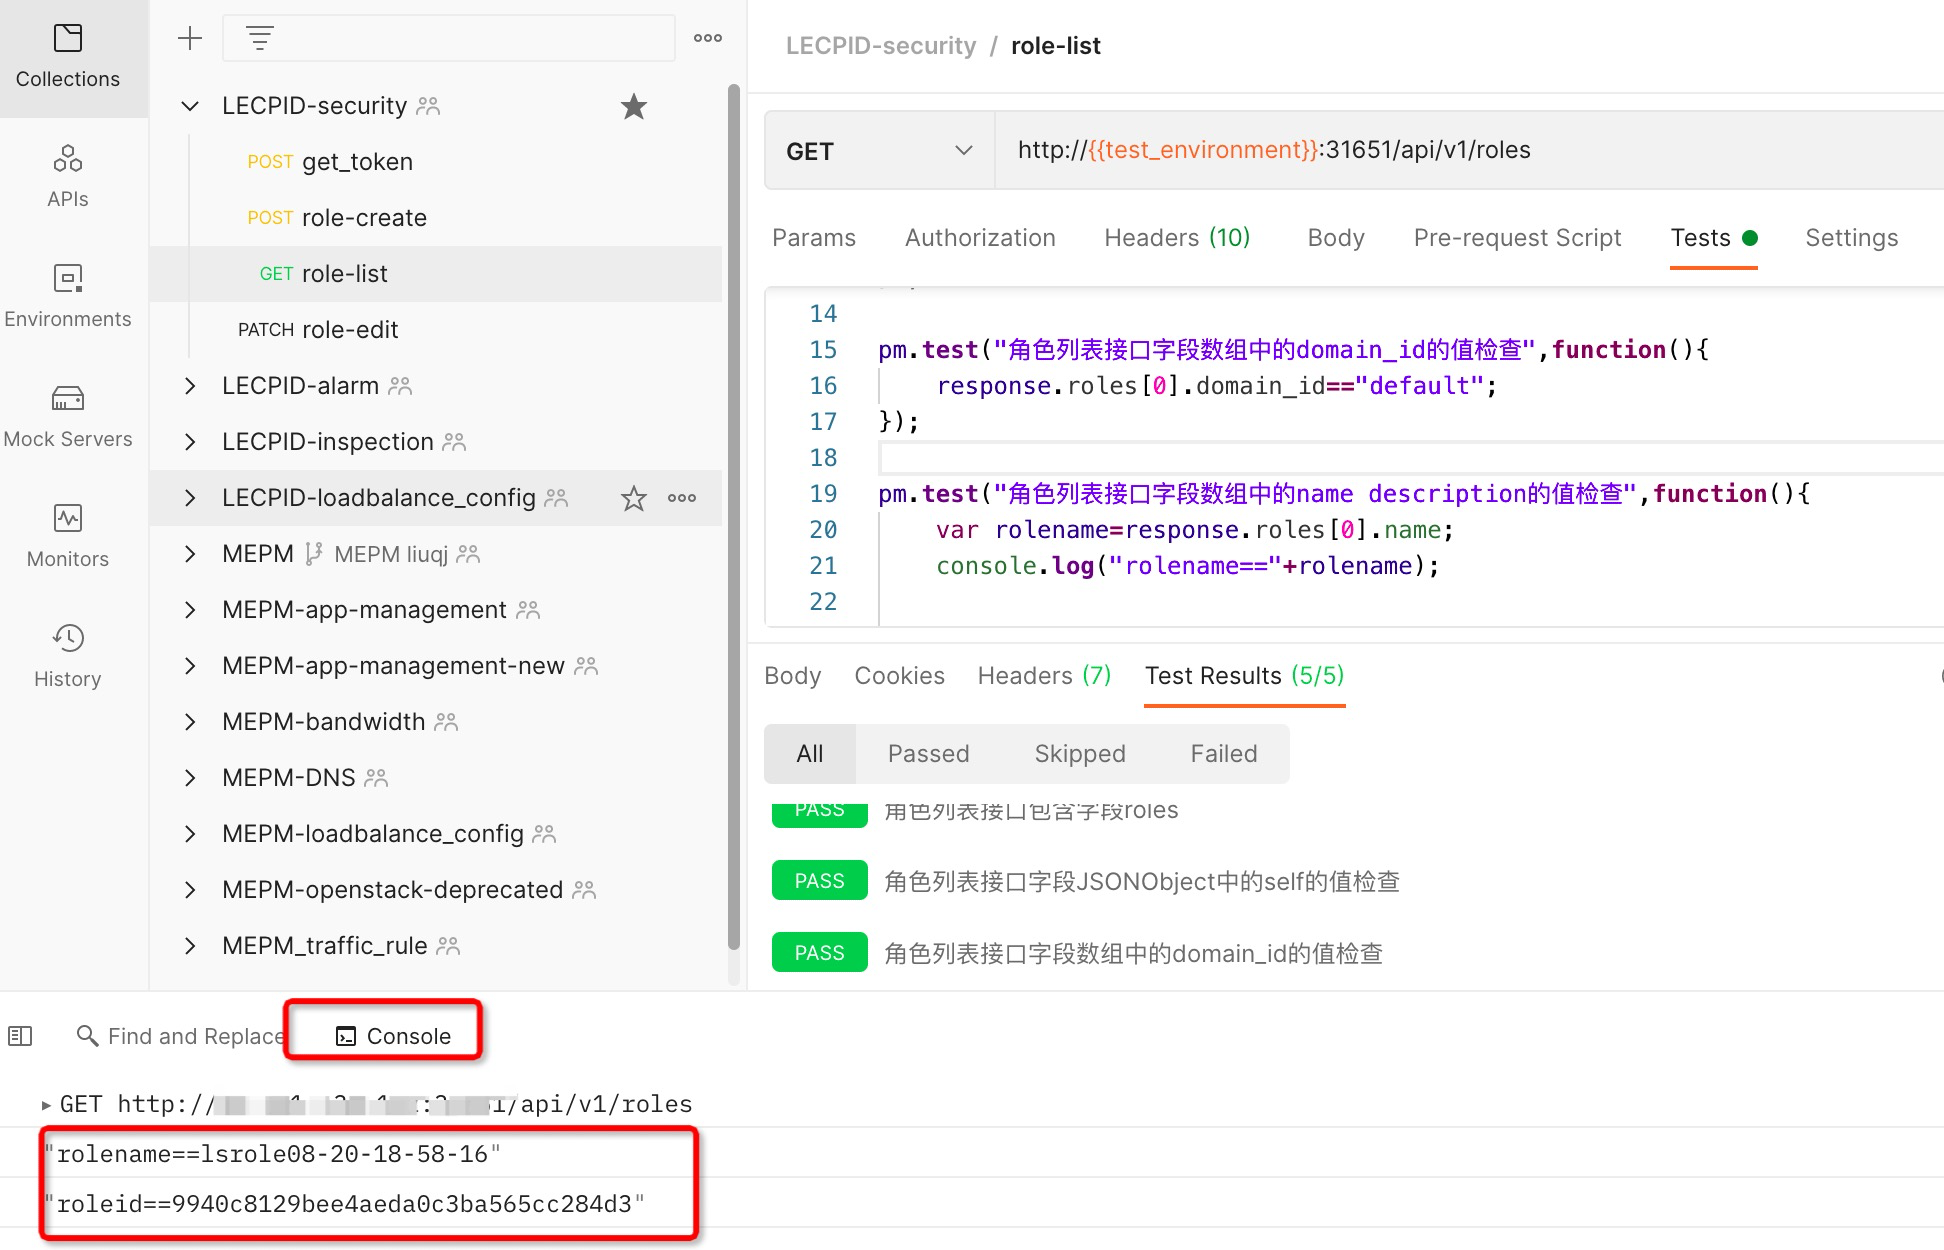Collapse the LECPID-security collection

[190, 106]
